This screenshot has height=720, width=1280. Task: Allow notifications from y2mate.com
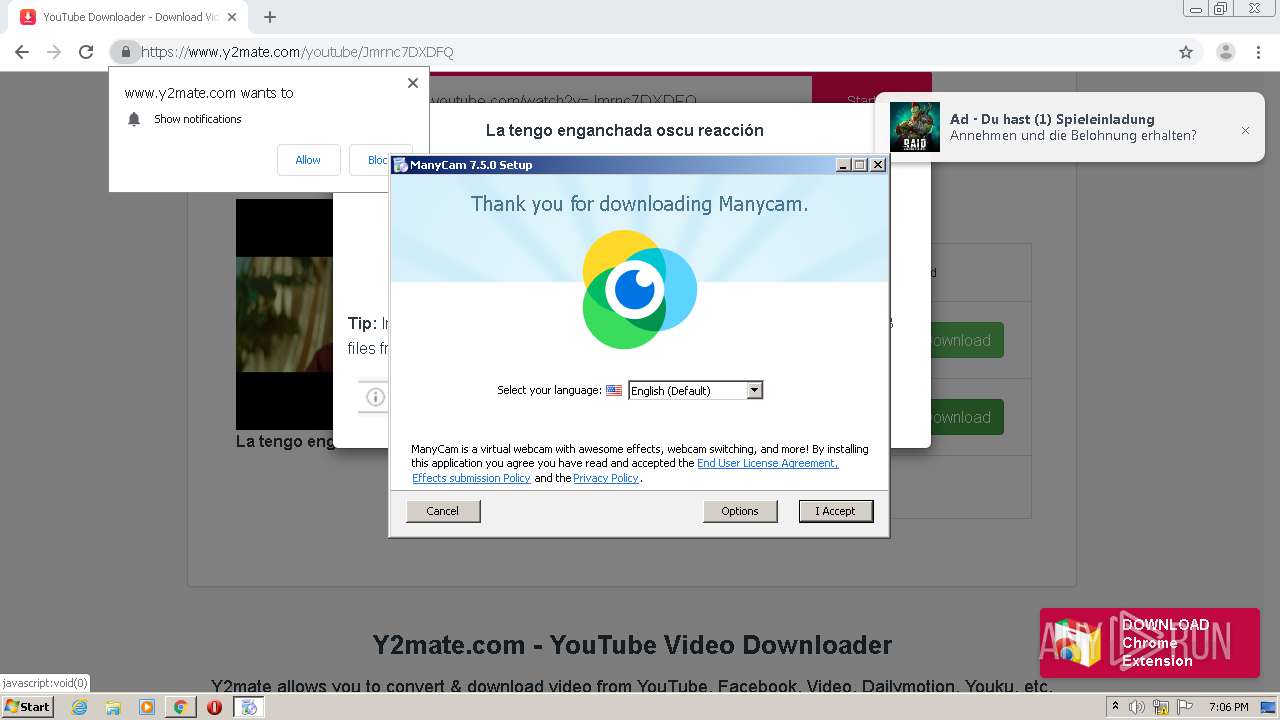click(308, 160)
